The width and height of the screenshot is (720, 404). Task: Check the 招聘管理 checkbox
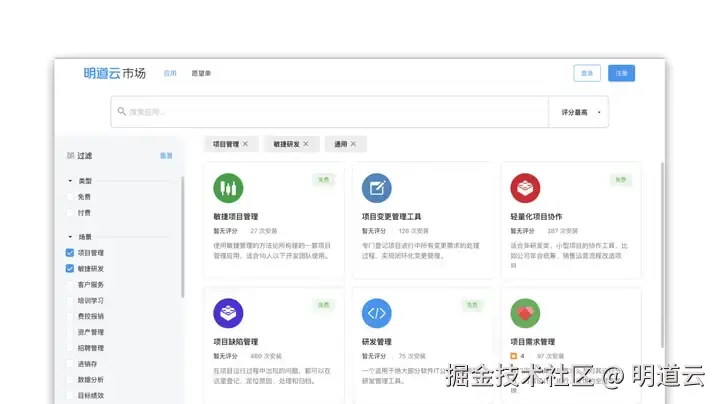(x=70, y=348)
